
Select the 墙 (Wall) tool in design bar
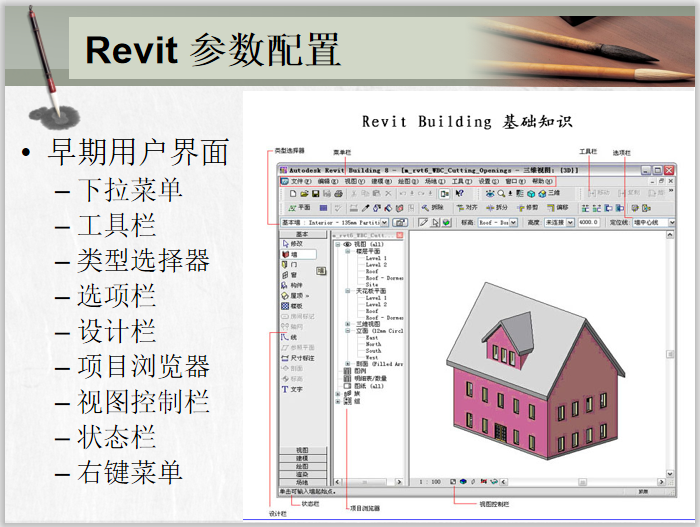click(296, 254)
